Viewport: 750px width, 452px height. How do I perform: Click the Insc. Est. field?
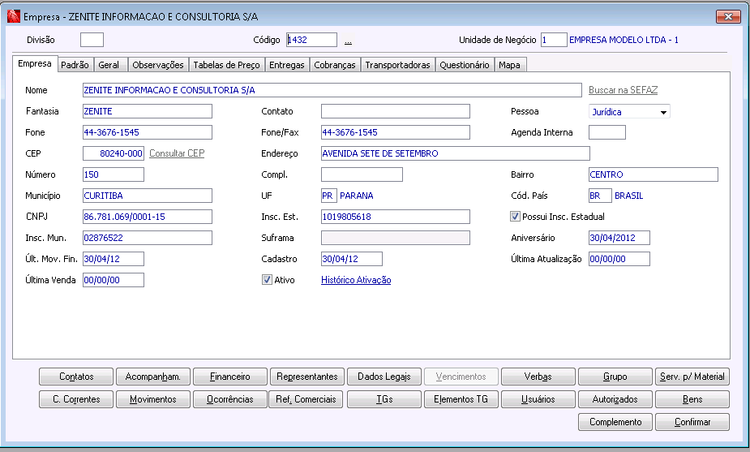(x=396, y=217)
